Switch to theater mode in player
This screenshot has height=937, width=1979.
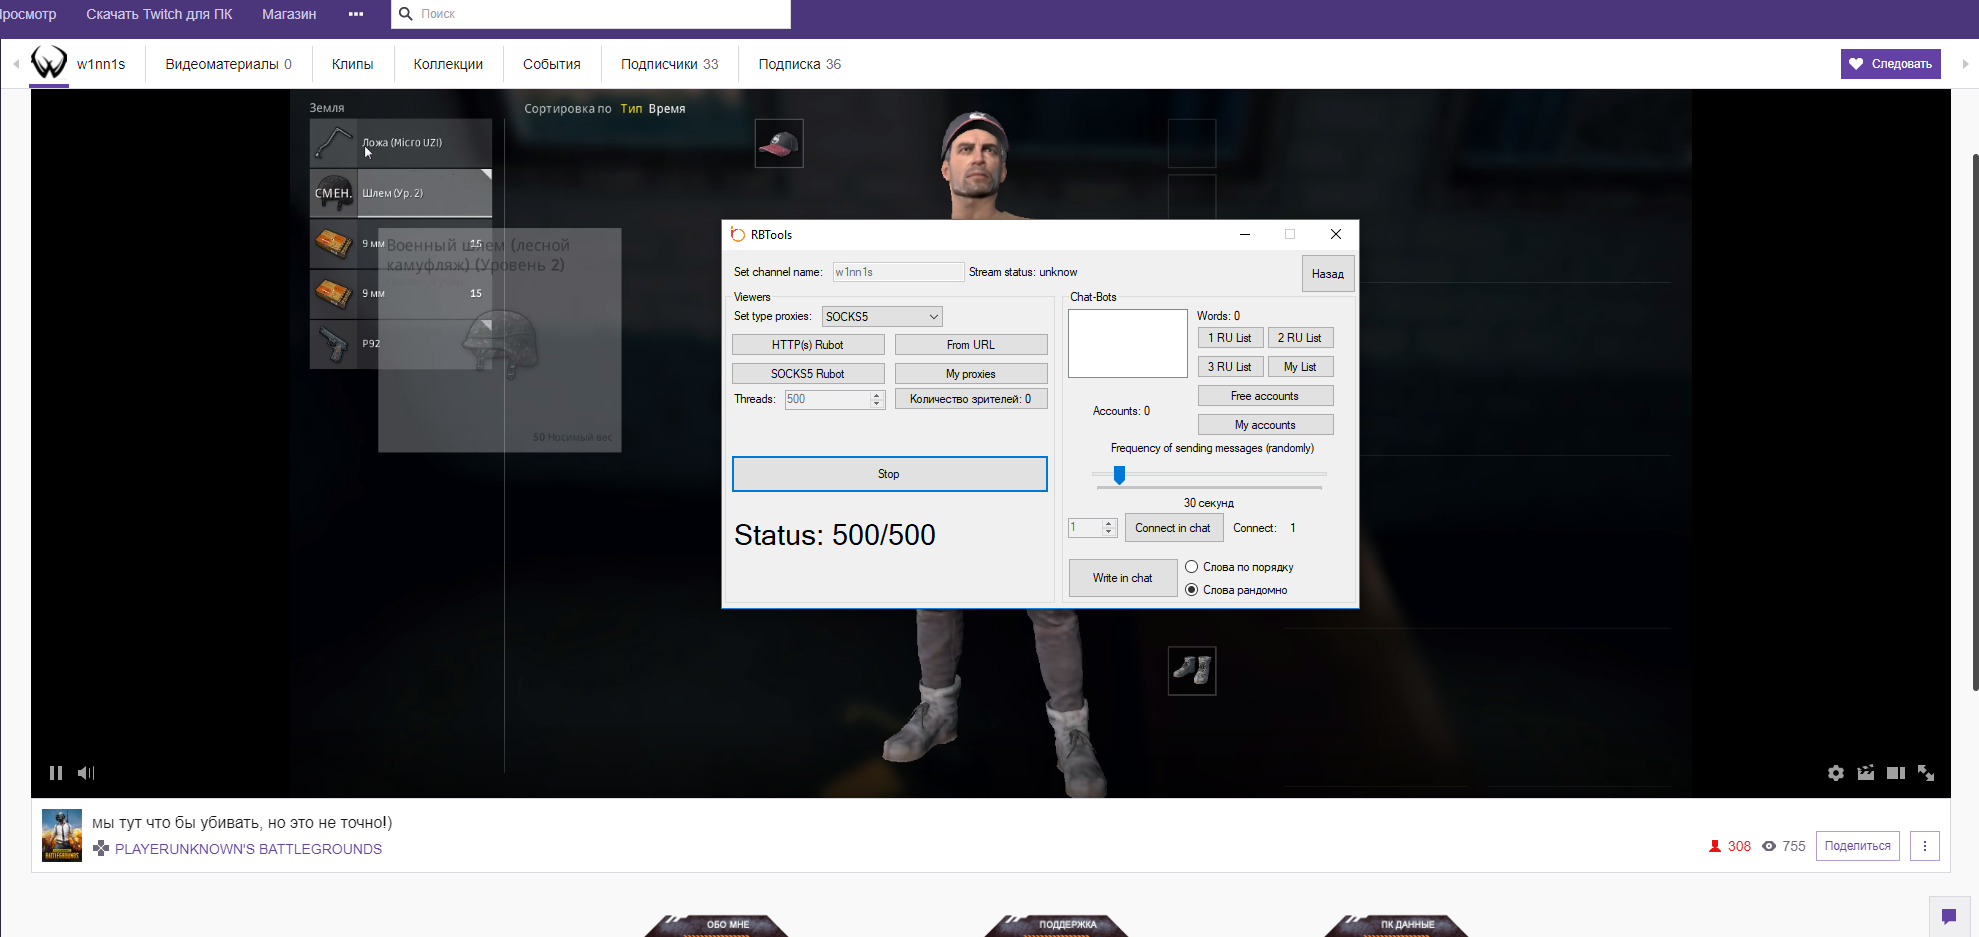point(1895,773)
